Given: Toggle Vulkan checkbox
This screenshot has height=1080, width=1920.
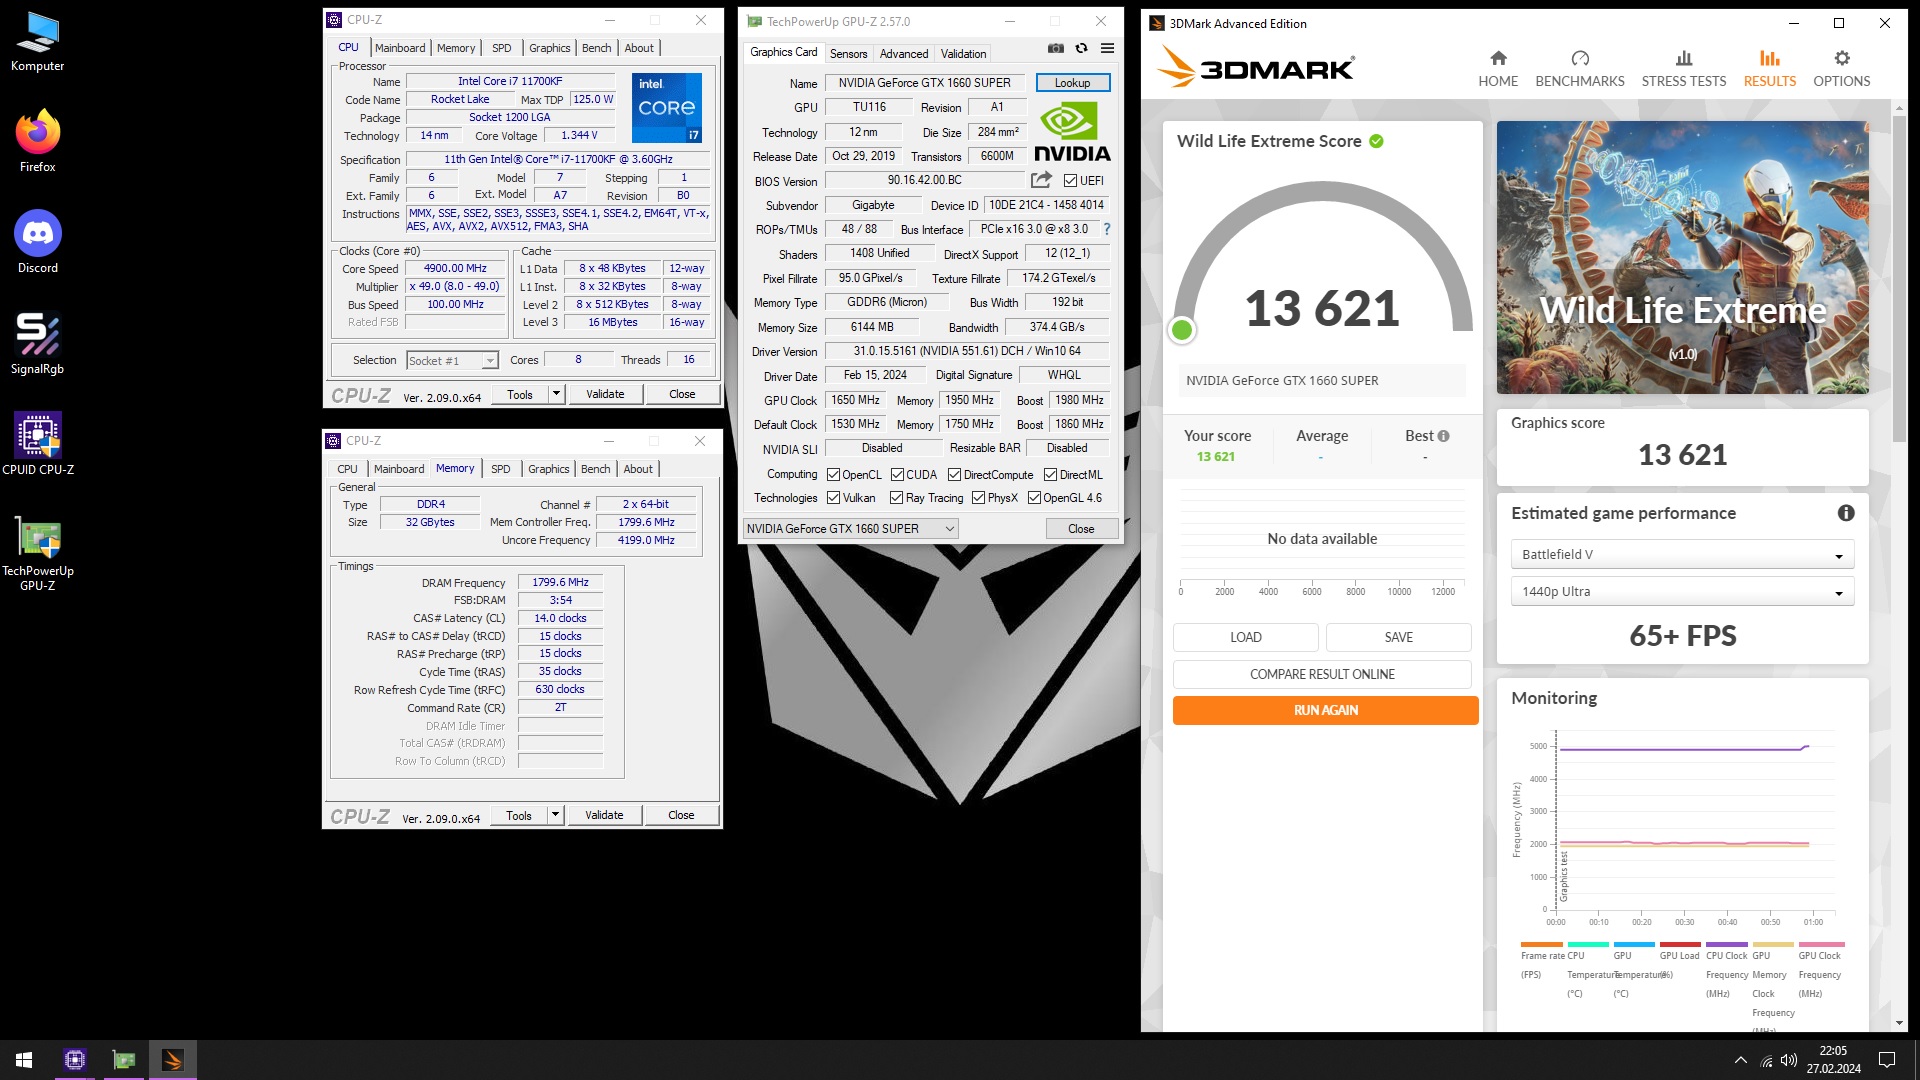Looking at the screenshot, I should pos(833,498).
